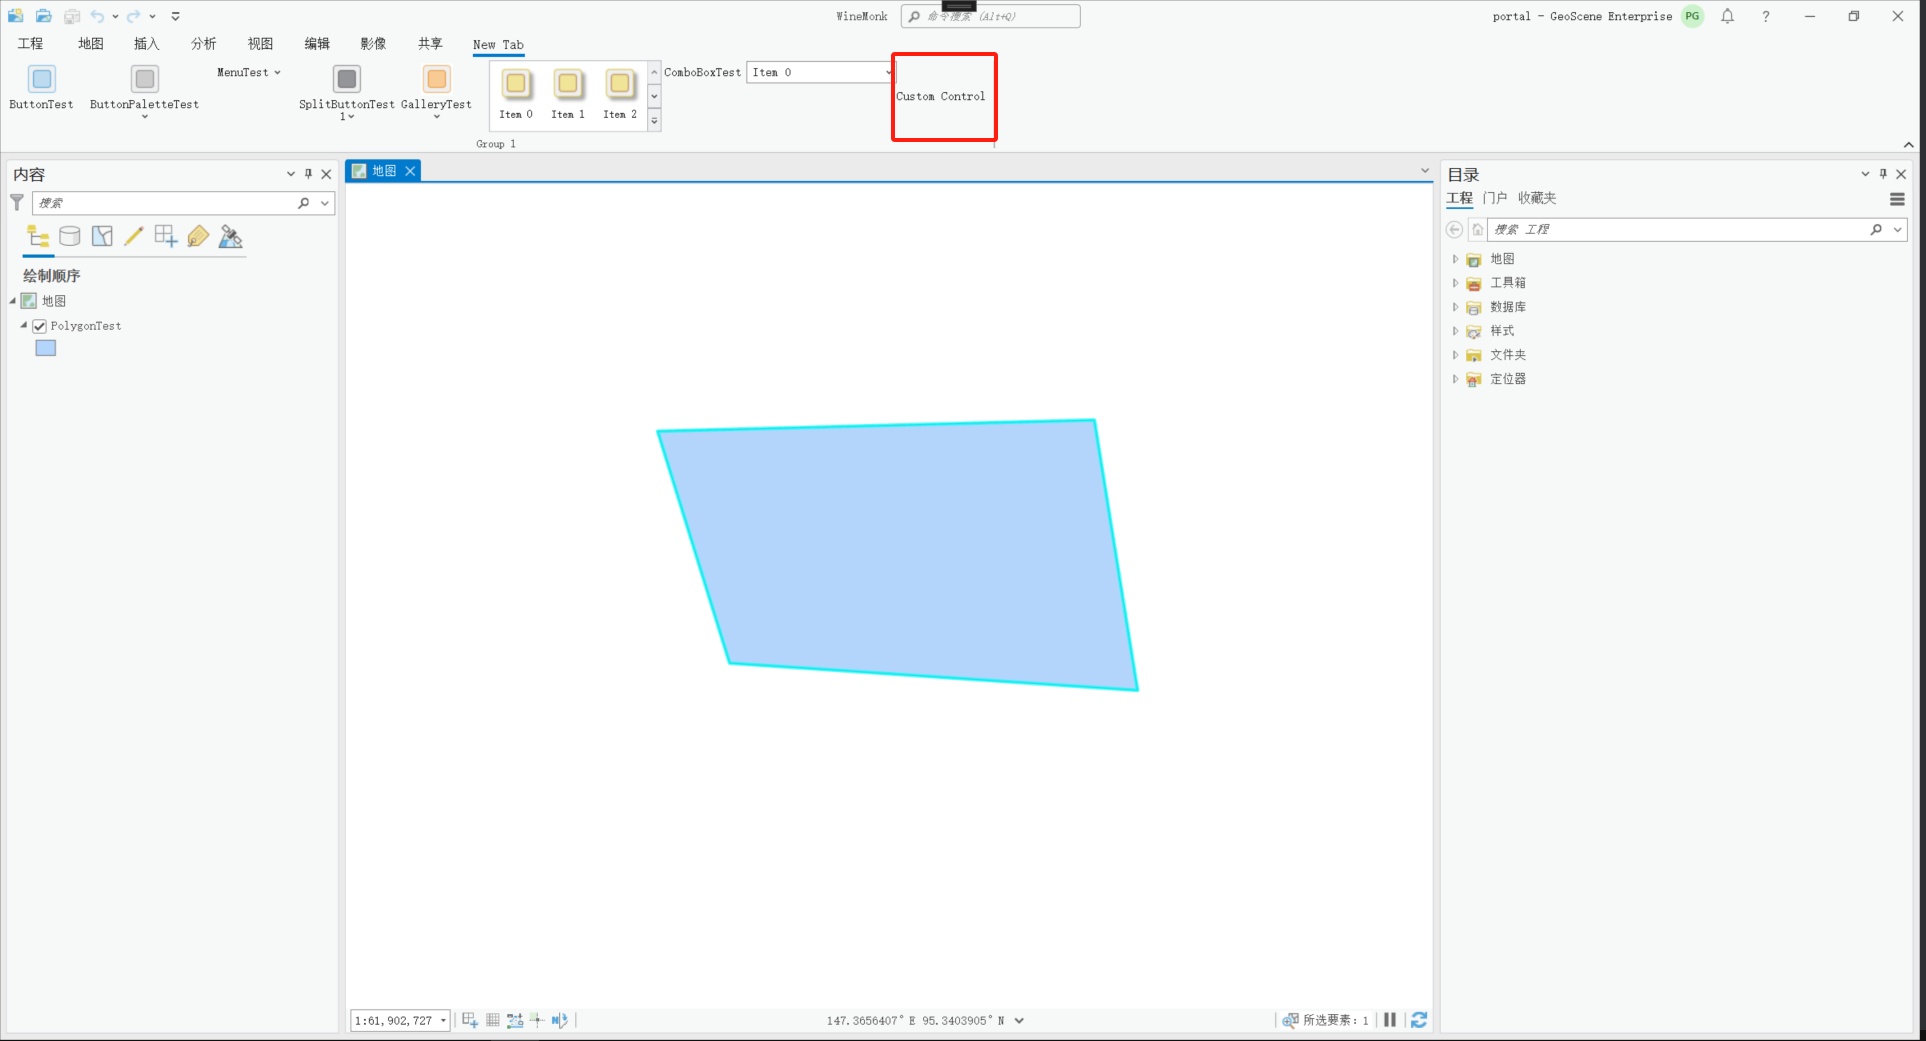Click the command search box
The height and width of the screenshot is (1041, 1926).
(990, 16)
